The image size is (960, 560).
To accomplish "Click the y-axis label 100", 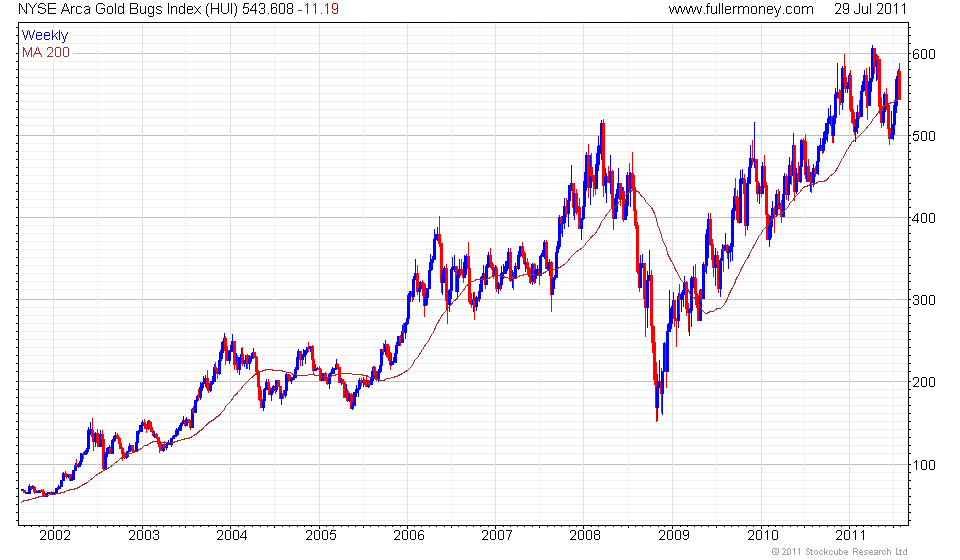I will pos(924,465).
